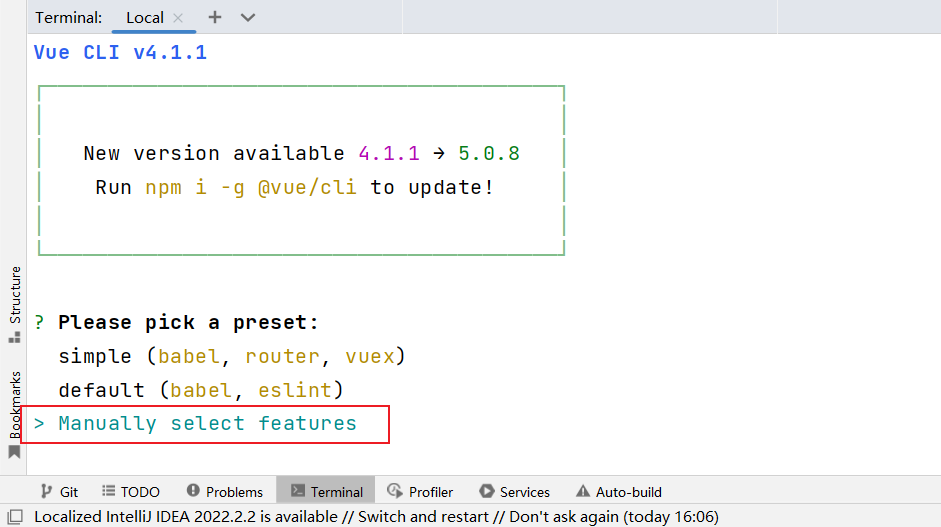Image resolution: width=941 pixels, height=527 pixels.
Task: Click the 'Vue CLI v4.1.1' text
Action: [x=120, y=52]
